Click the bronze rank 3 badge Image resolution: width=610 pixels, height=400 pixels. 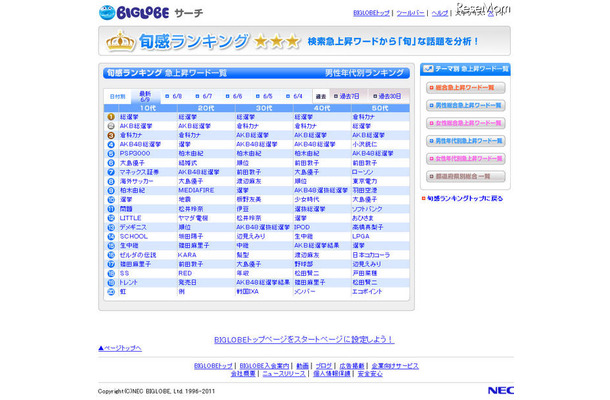pyautogui.click(x=111, y=135)
